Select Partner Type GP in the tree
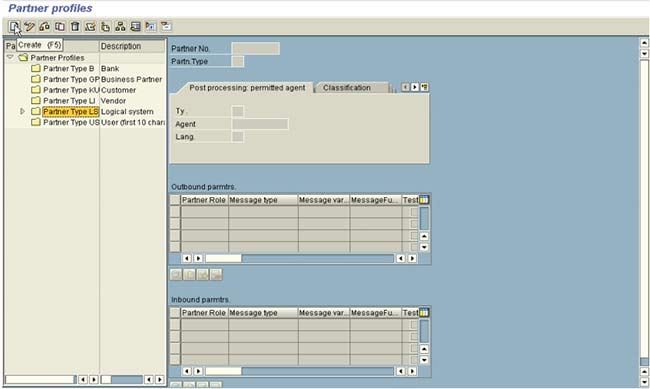Screen dimensions: 650x389 tap(71, 79)
